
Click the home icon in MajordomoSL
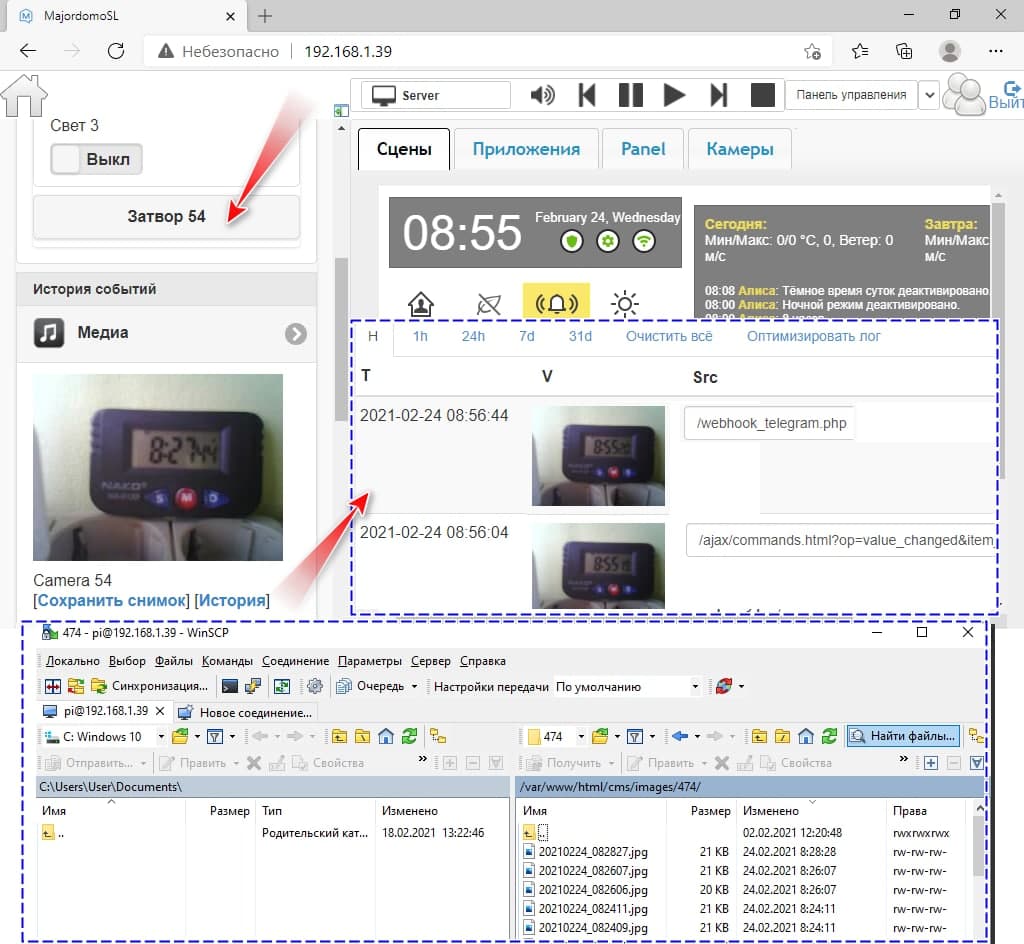[25, 97]
